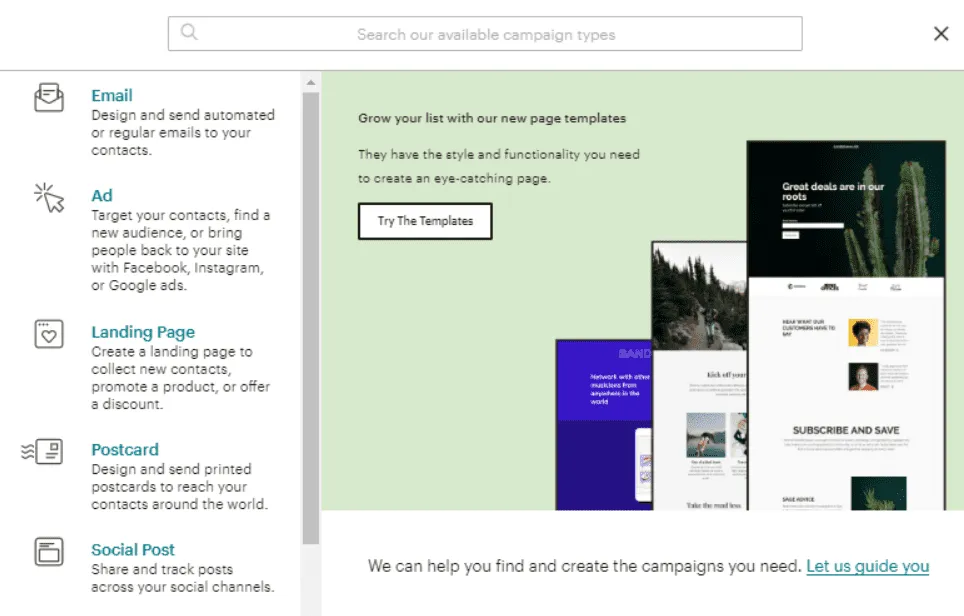Click the Email envelope icon
Image resolution: width=964 pixels, height=616 pixels.
(x=49, y=98)
